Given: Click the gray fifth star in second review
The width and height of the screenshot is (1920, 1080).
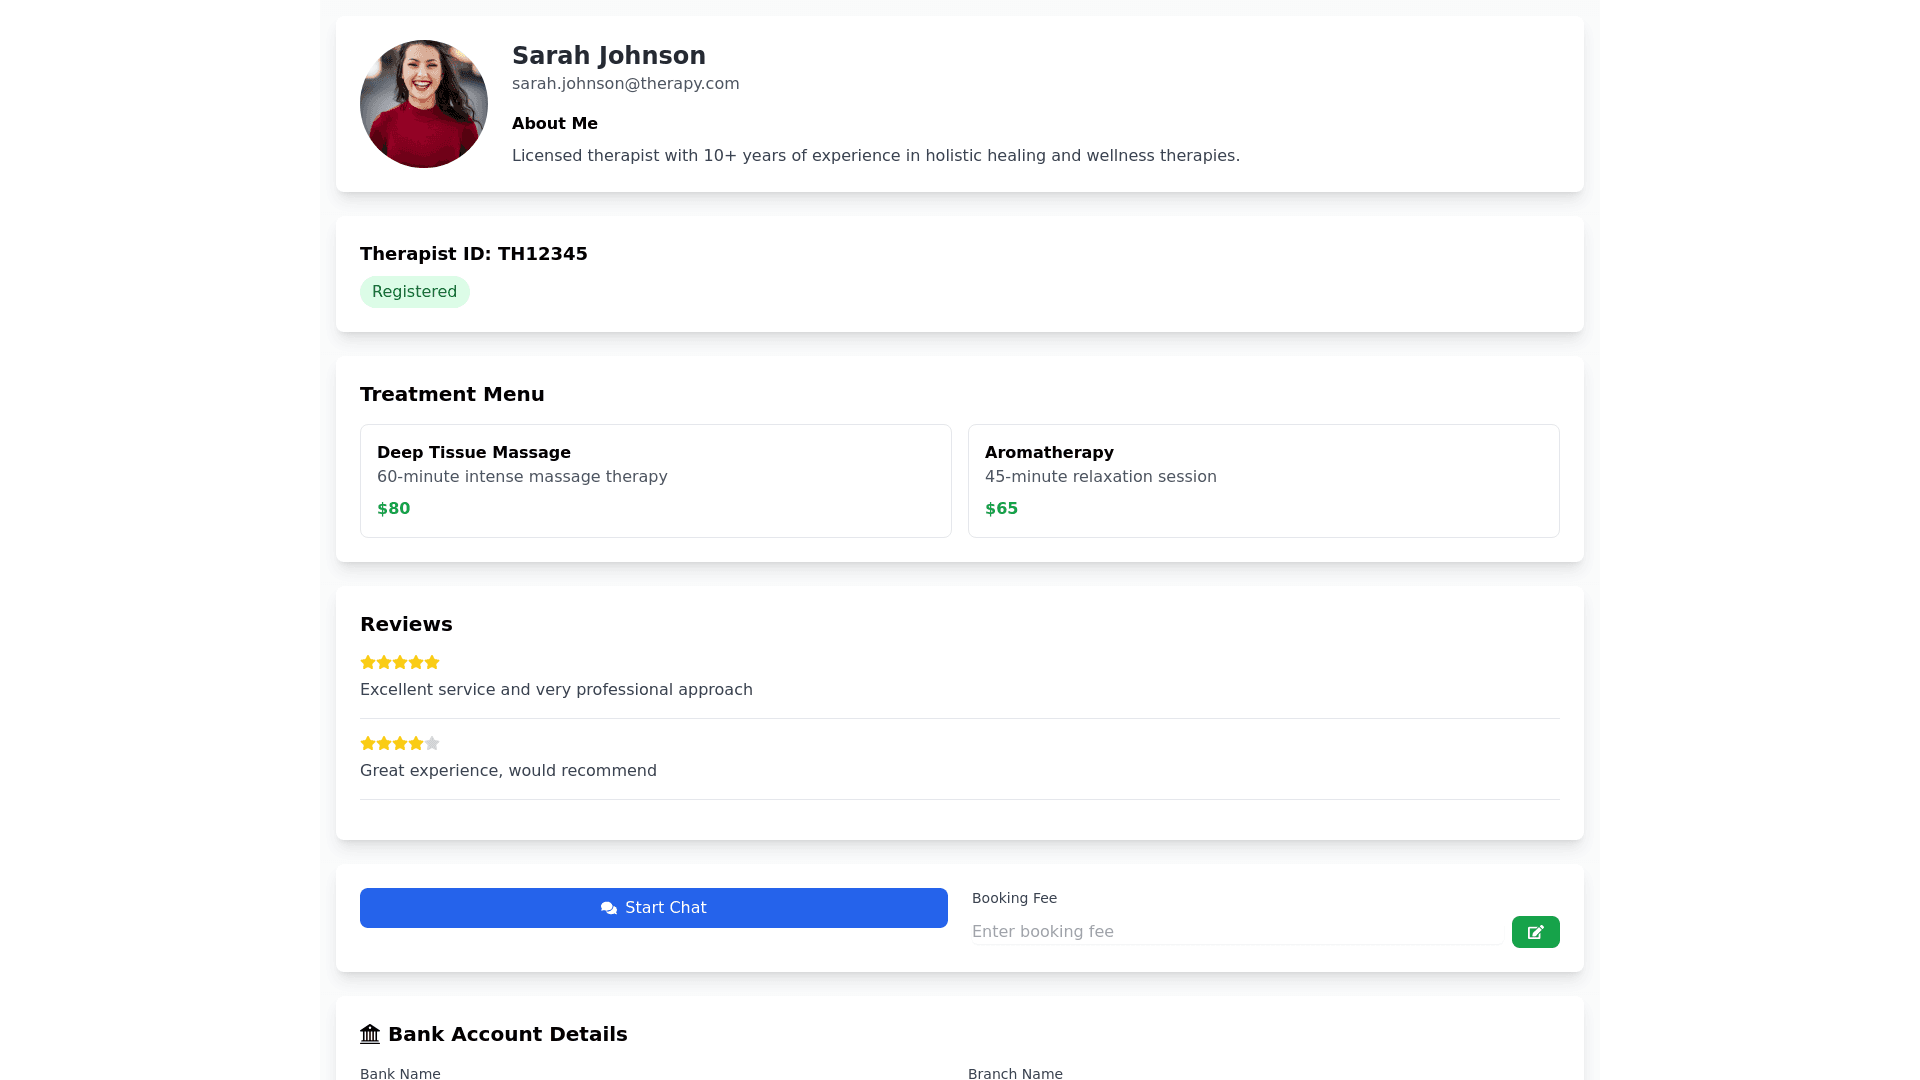Looking at the screenshot, I should [x=432, y=743].
